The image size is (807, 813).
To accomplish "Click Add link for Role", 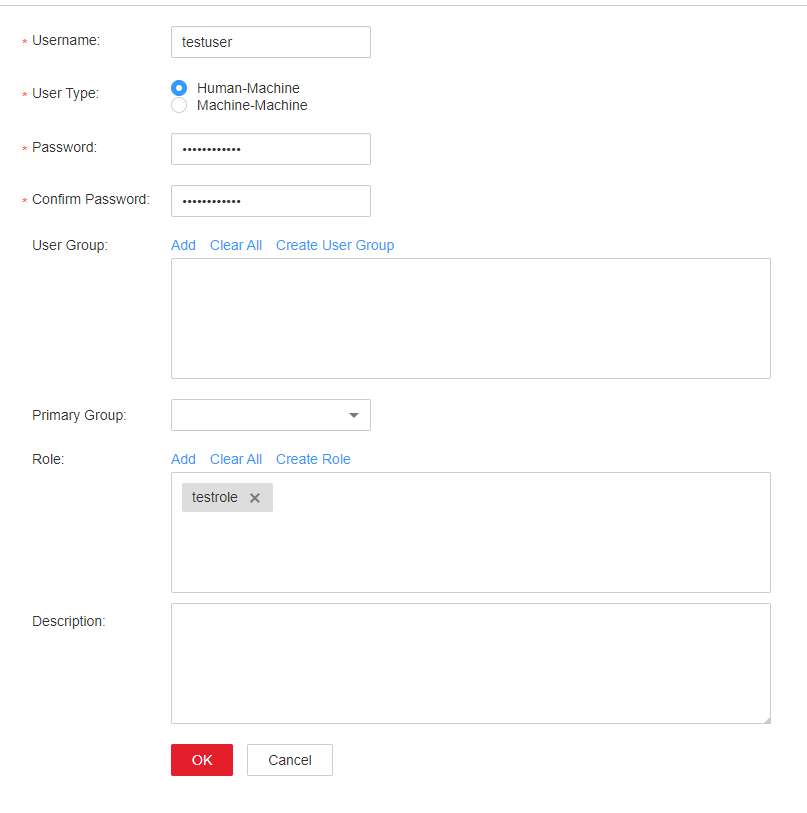I will coord(184,459).
